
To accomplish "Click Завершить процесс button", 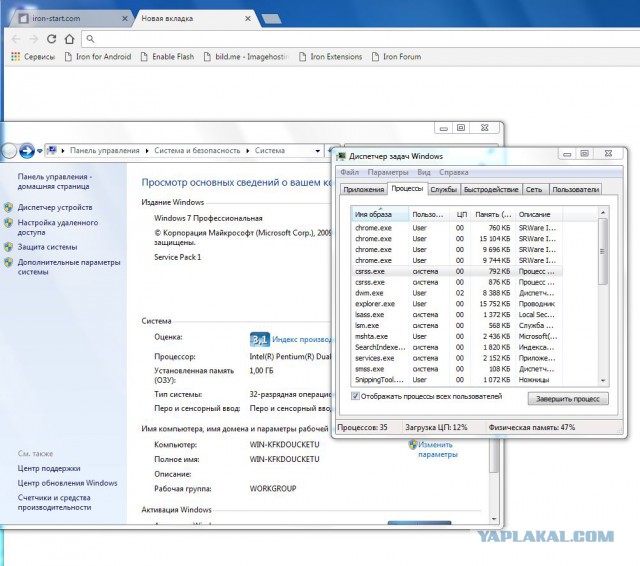I will (x=568, y=399).
